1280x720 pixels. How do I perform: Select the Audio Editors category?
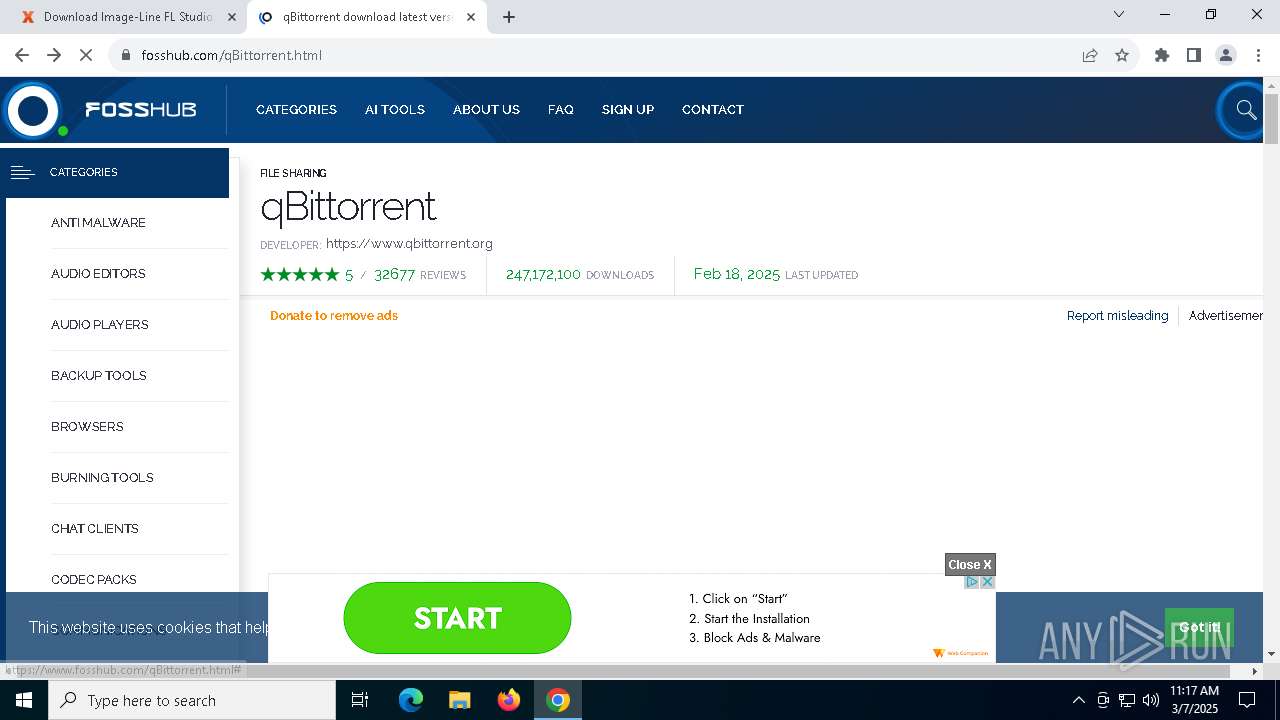point(98,274)
